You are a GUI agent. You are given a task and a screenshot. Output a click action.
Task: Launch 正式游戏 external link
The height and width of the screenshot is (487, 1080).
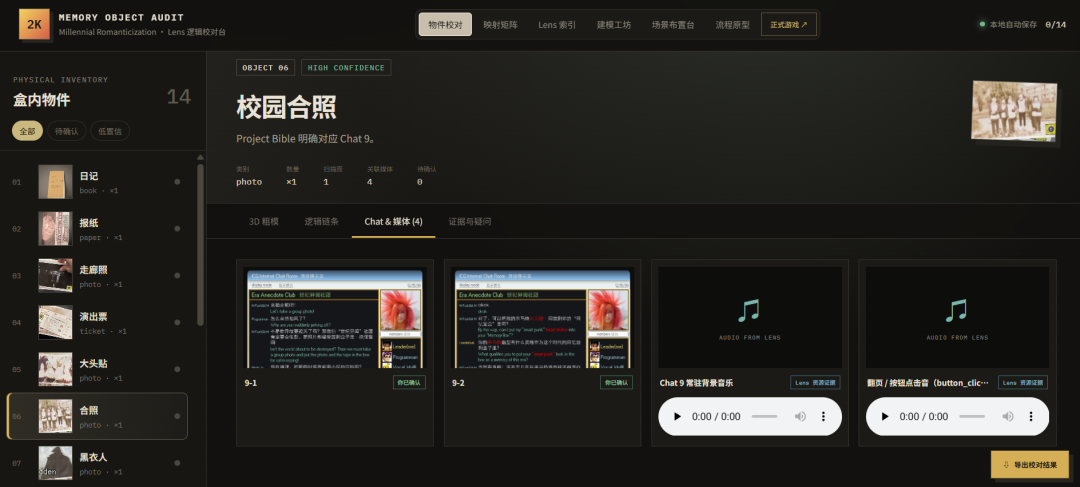pos(789,24)
